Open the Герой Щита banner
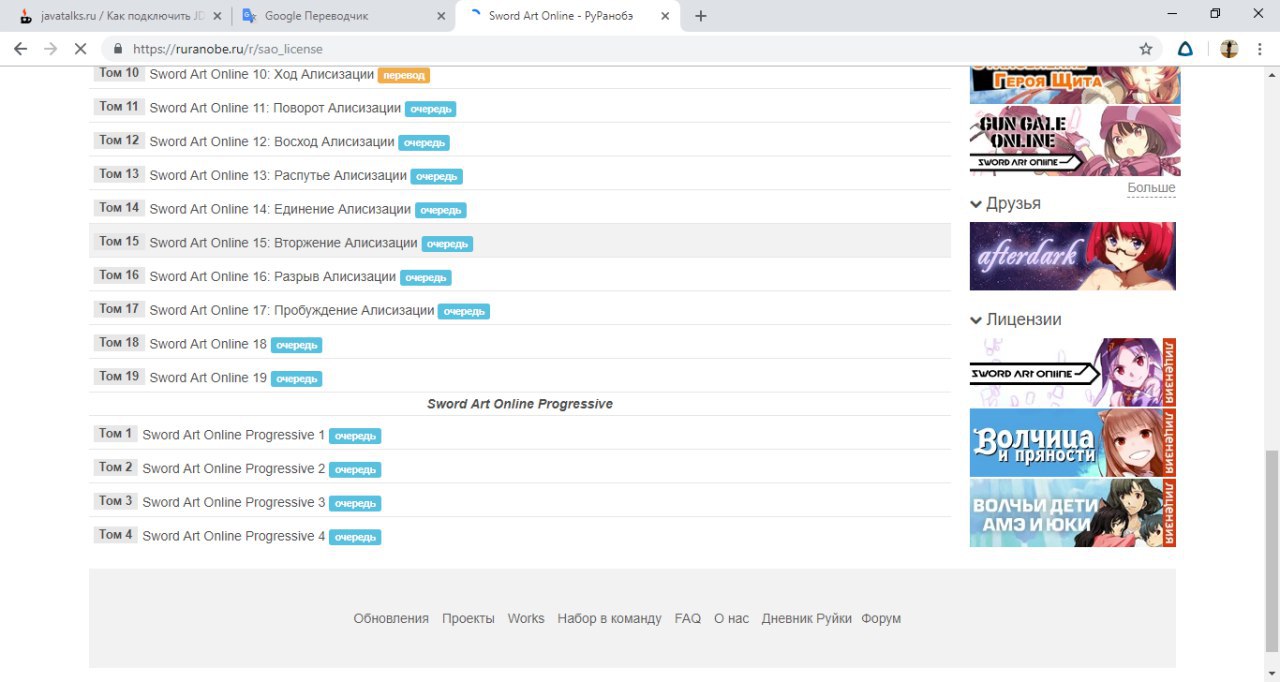This screenshot has width=1280, height=682. point(1075,85)
